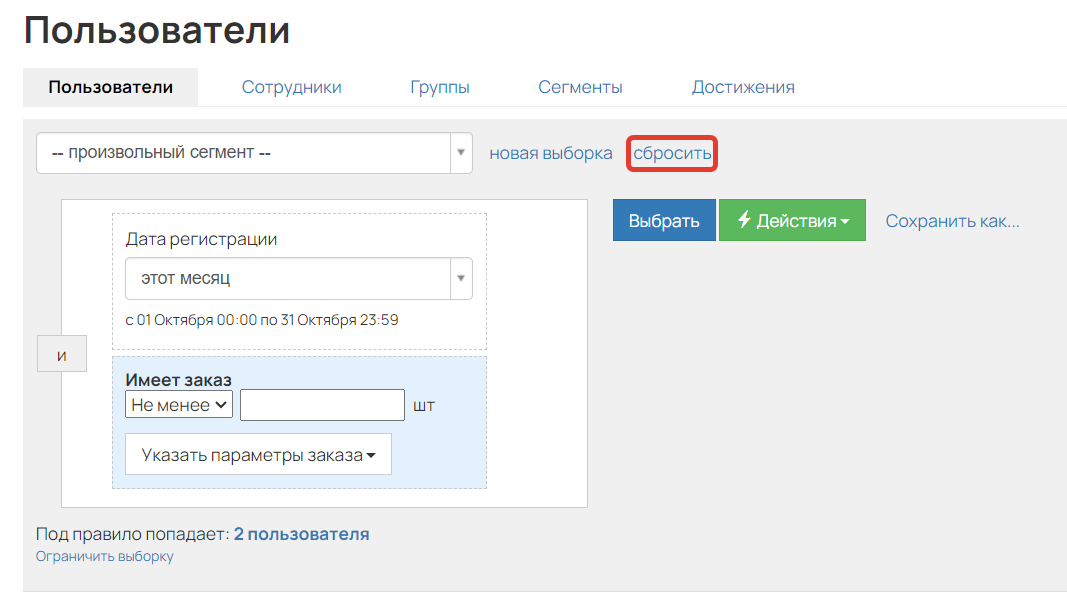Open the произвольный сегмент dropdown
Image resolution: width=1067 pixels, height=599 pixels.
254,152
